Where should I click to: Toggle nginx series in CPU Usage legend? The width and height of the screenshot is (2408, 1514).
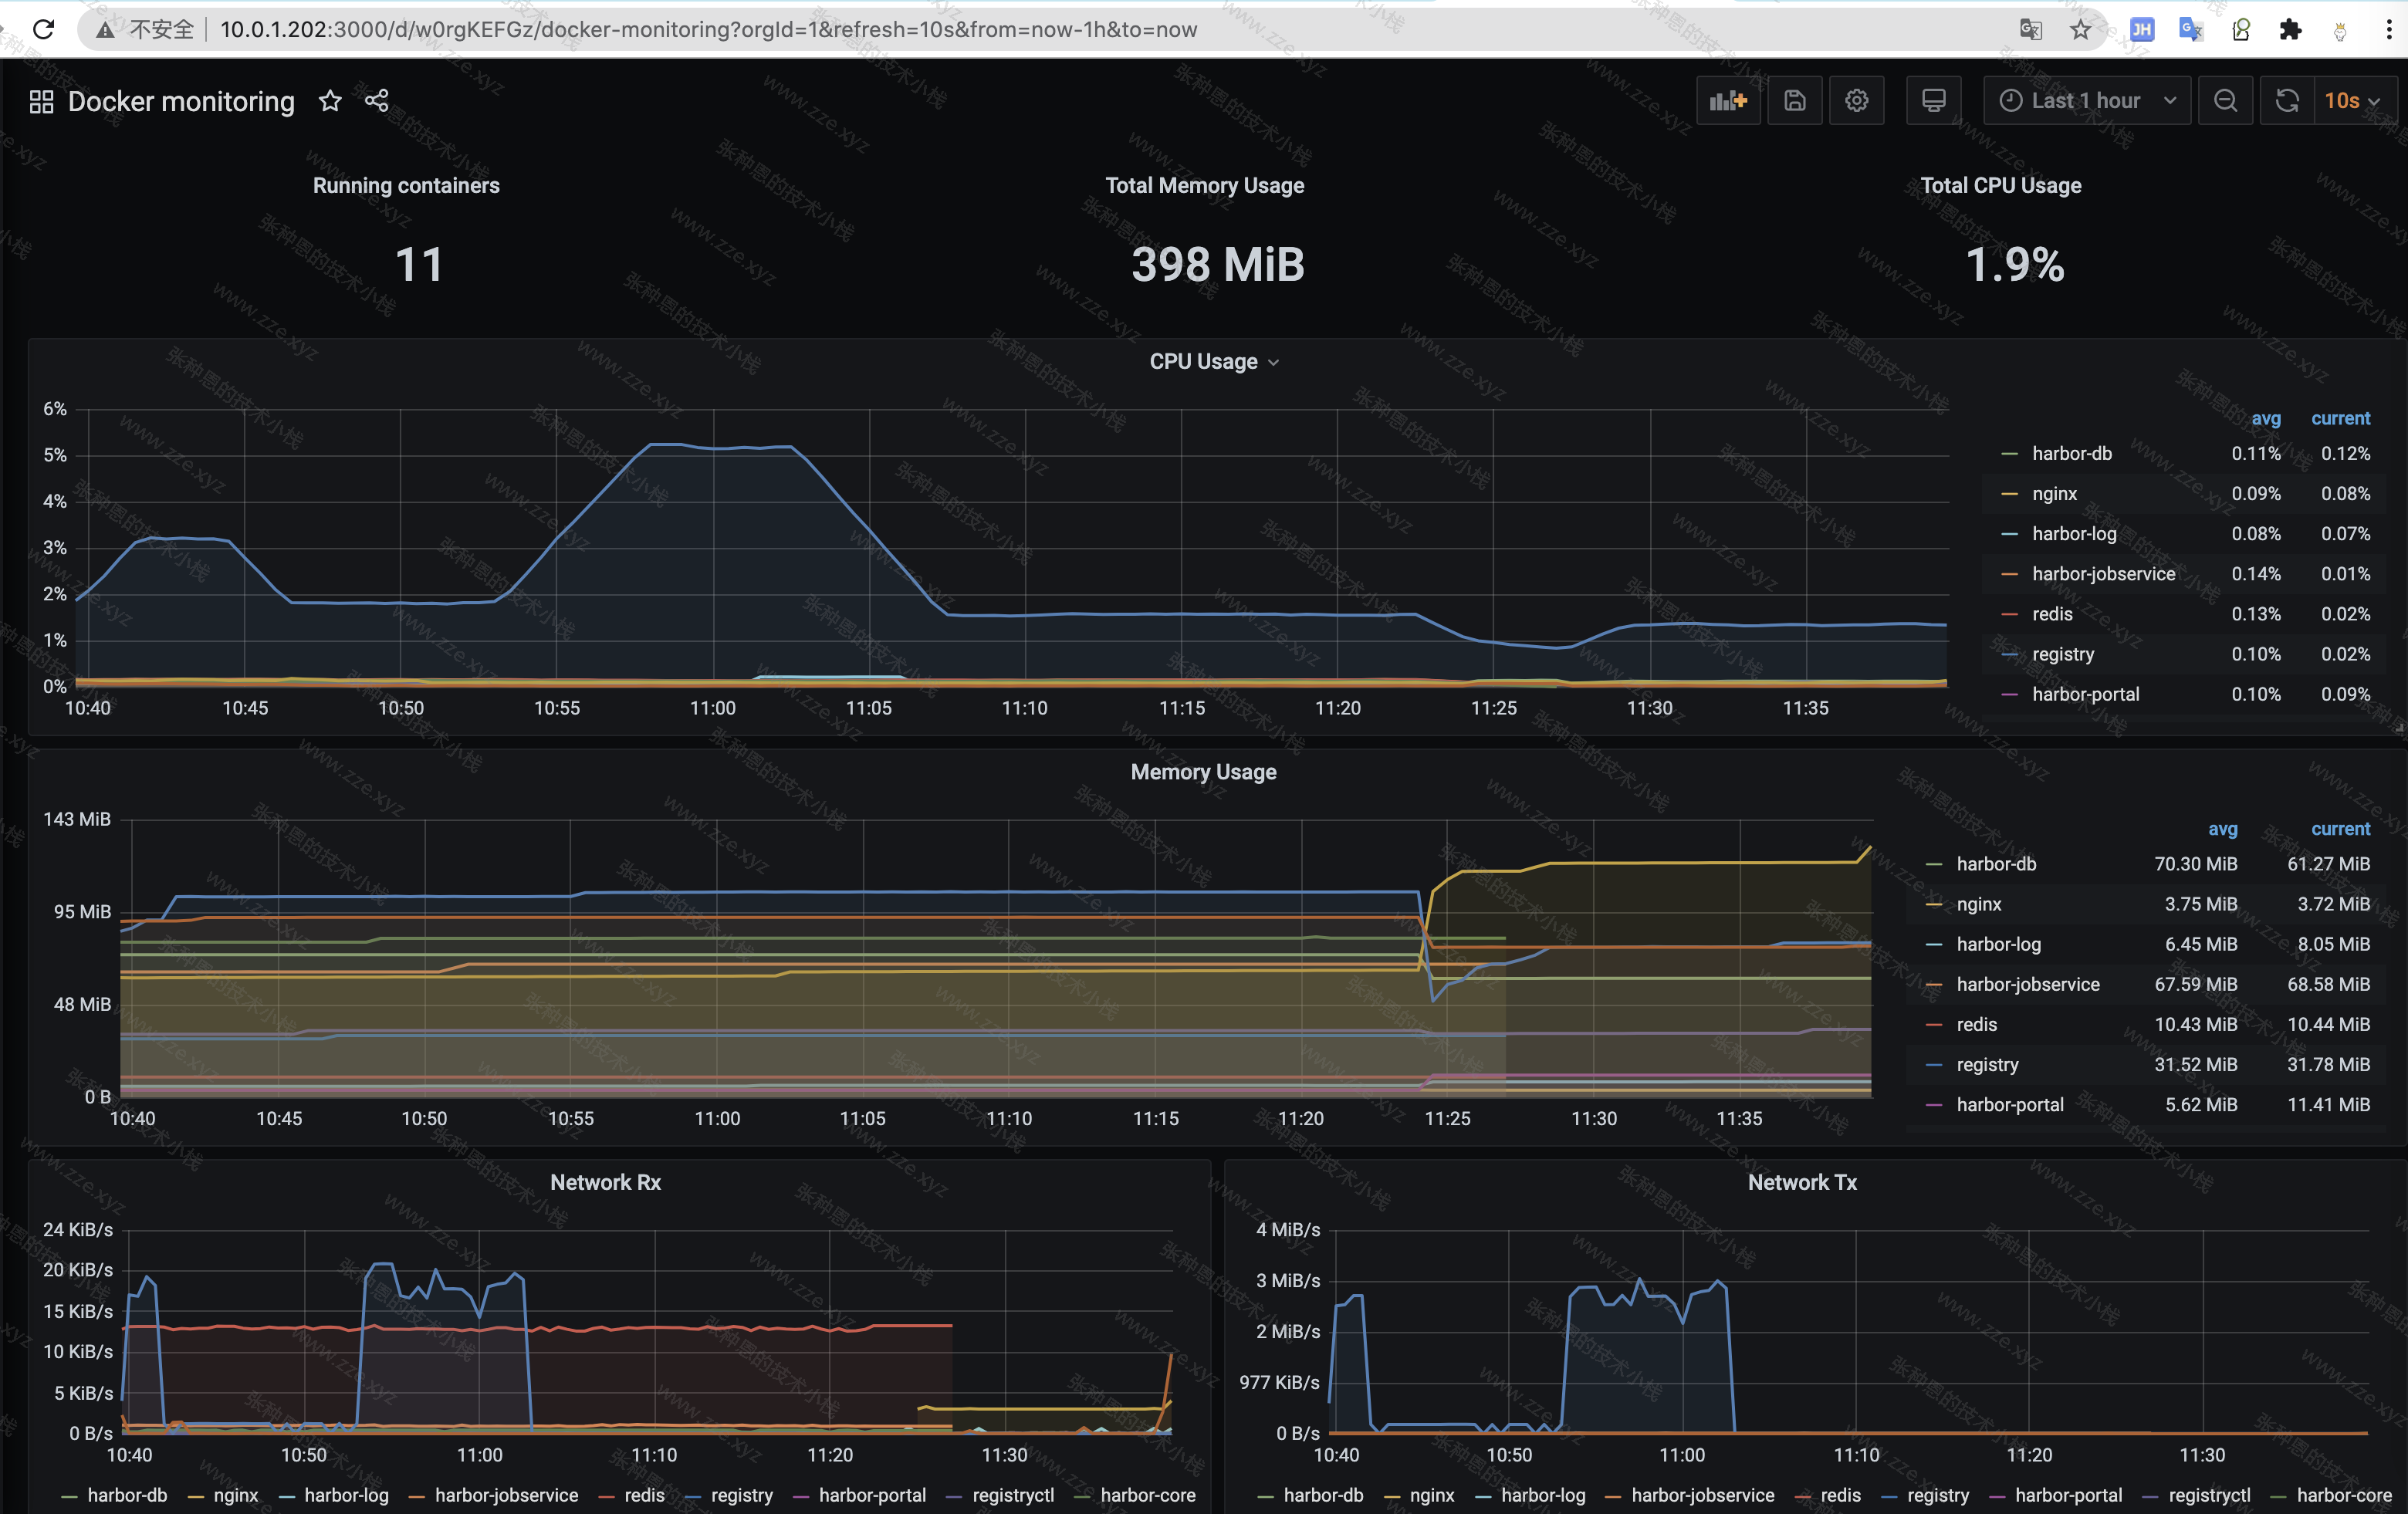2054,493
